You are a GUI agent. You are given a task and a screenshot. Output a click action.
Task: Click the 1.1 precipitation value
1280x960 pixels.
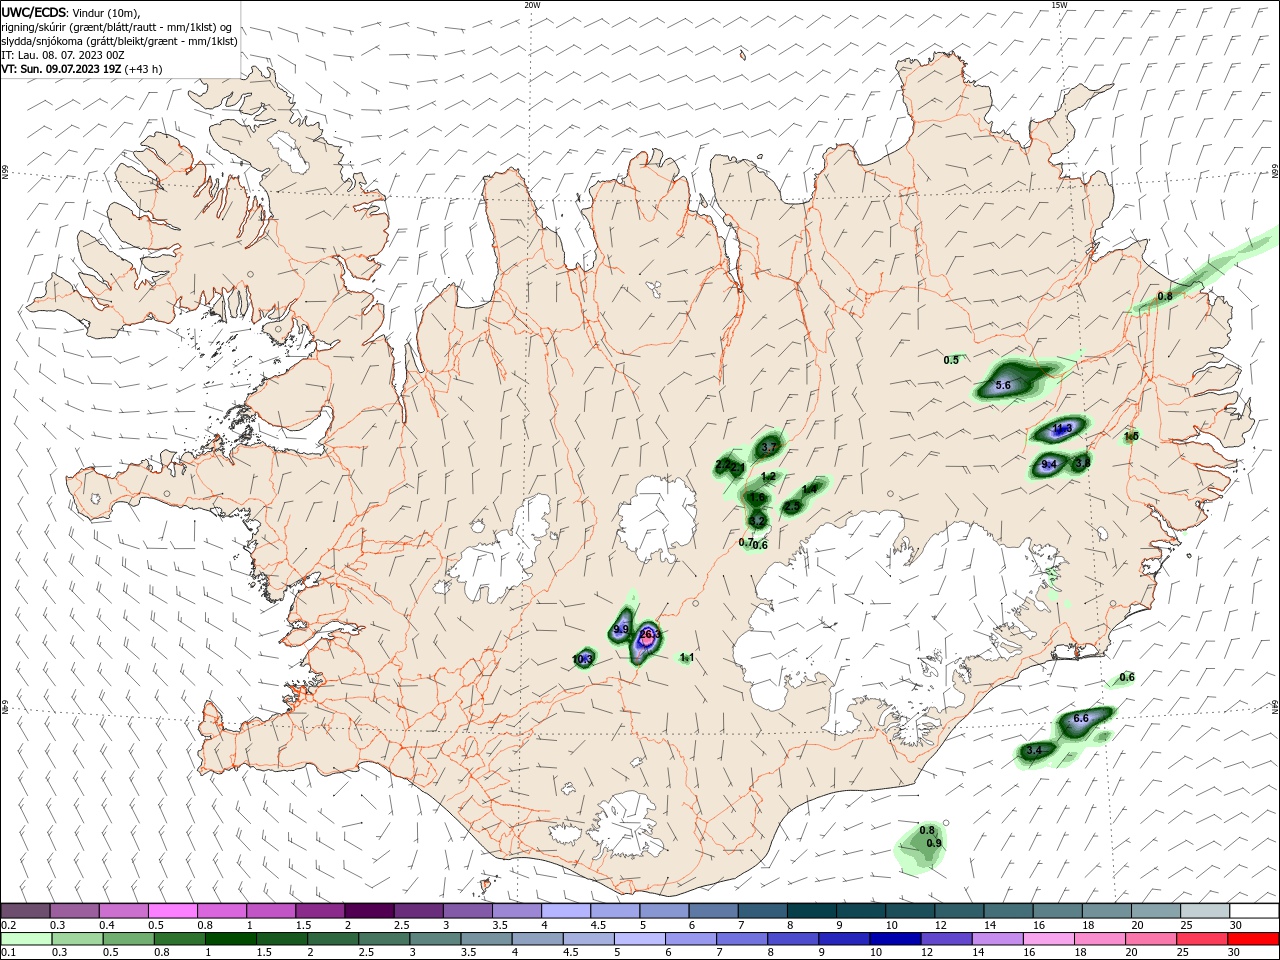pyautogui.click(x=687, y=657)
